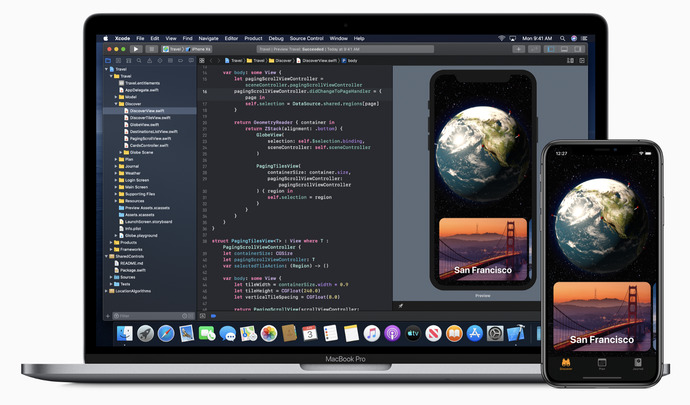Open the Breakpoint navigator icon

click(180, 61)
